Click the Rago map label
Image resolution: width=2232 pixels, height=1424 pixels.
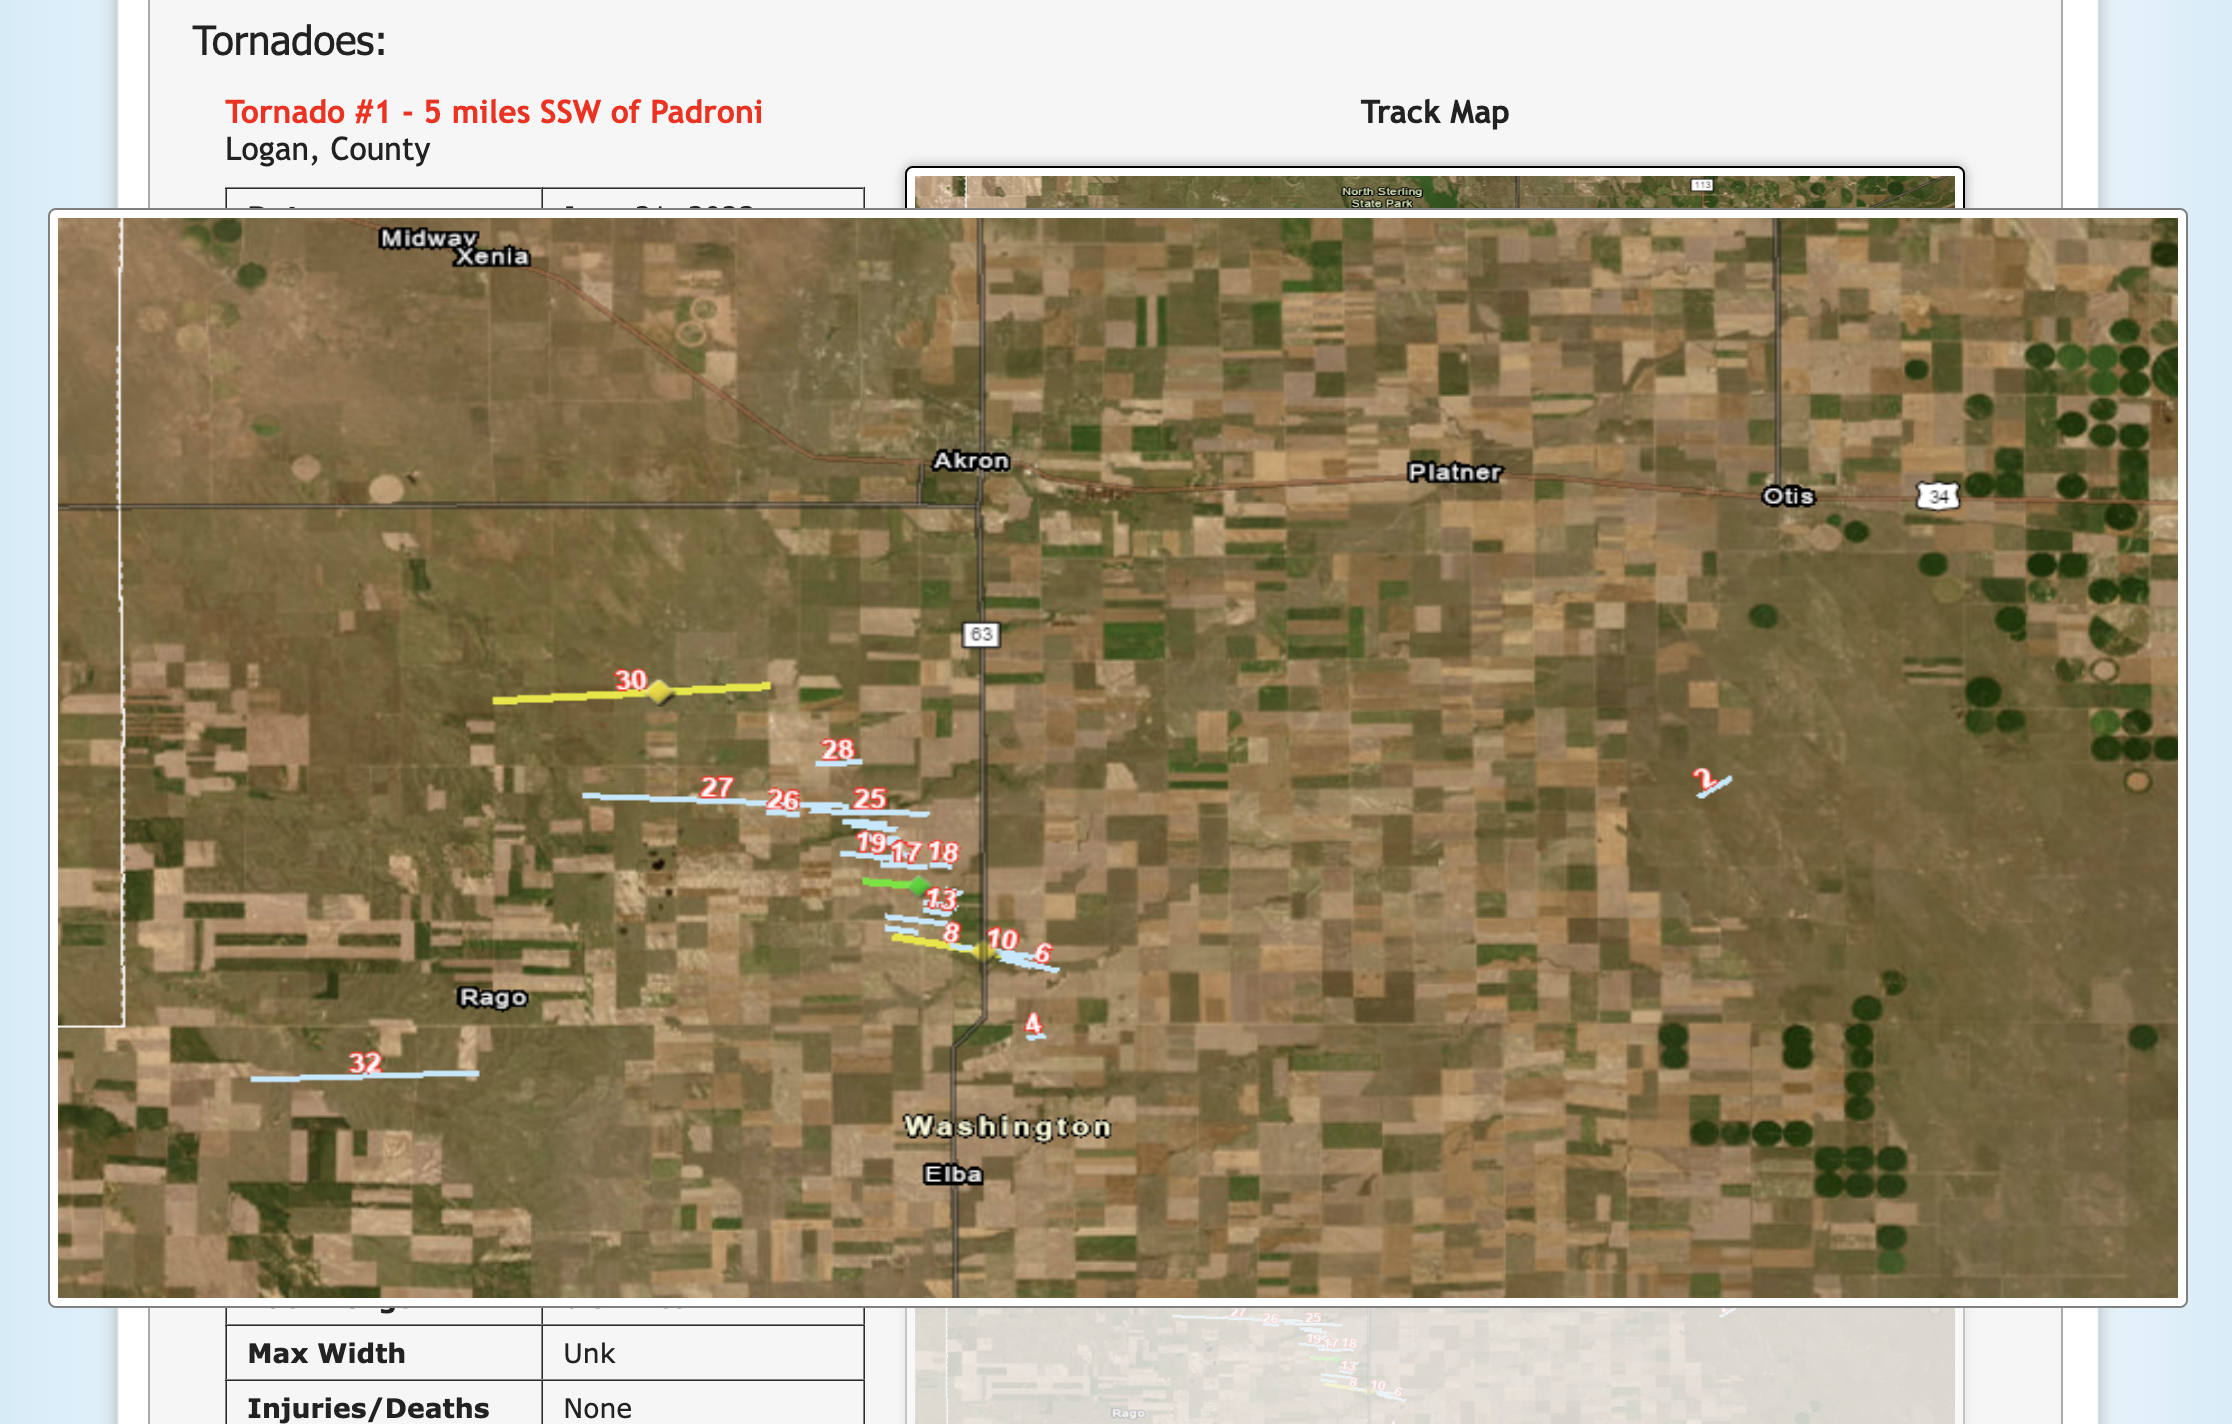pos(492,997)
